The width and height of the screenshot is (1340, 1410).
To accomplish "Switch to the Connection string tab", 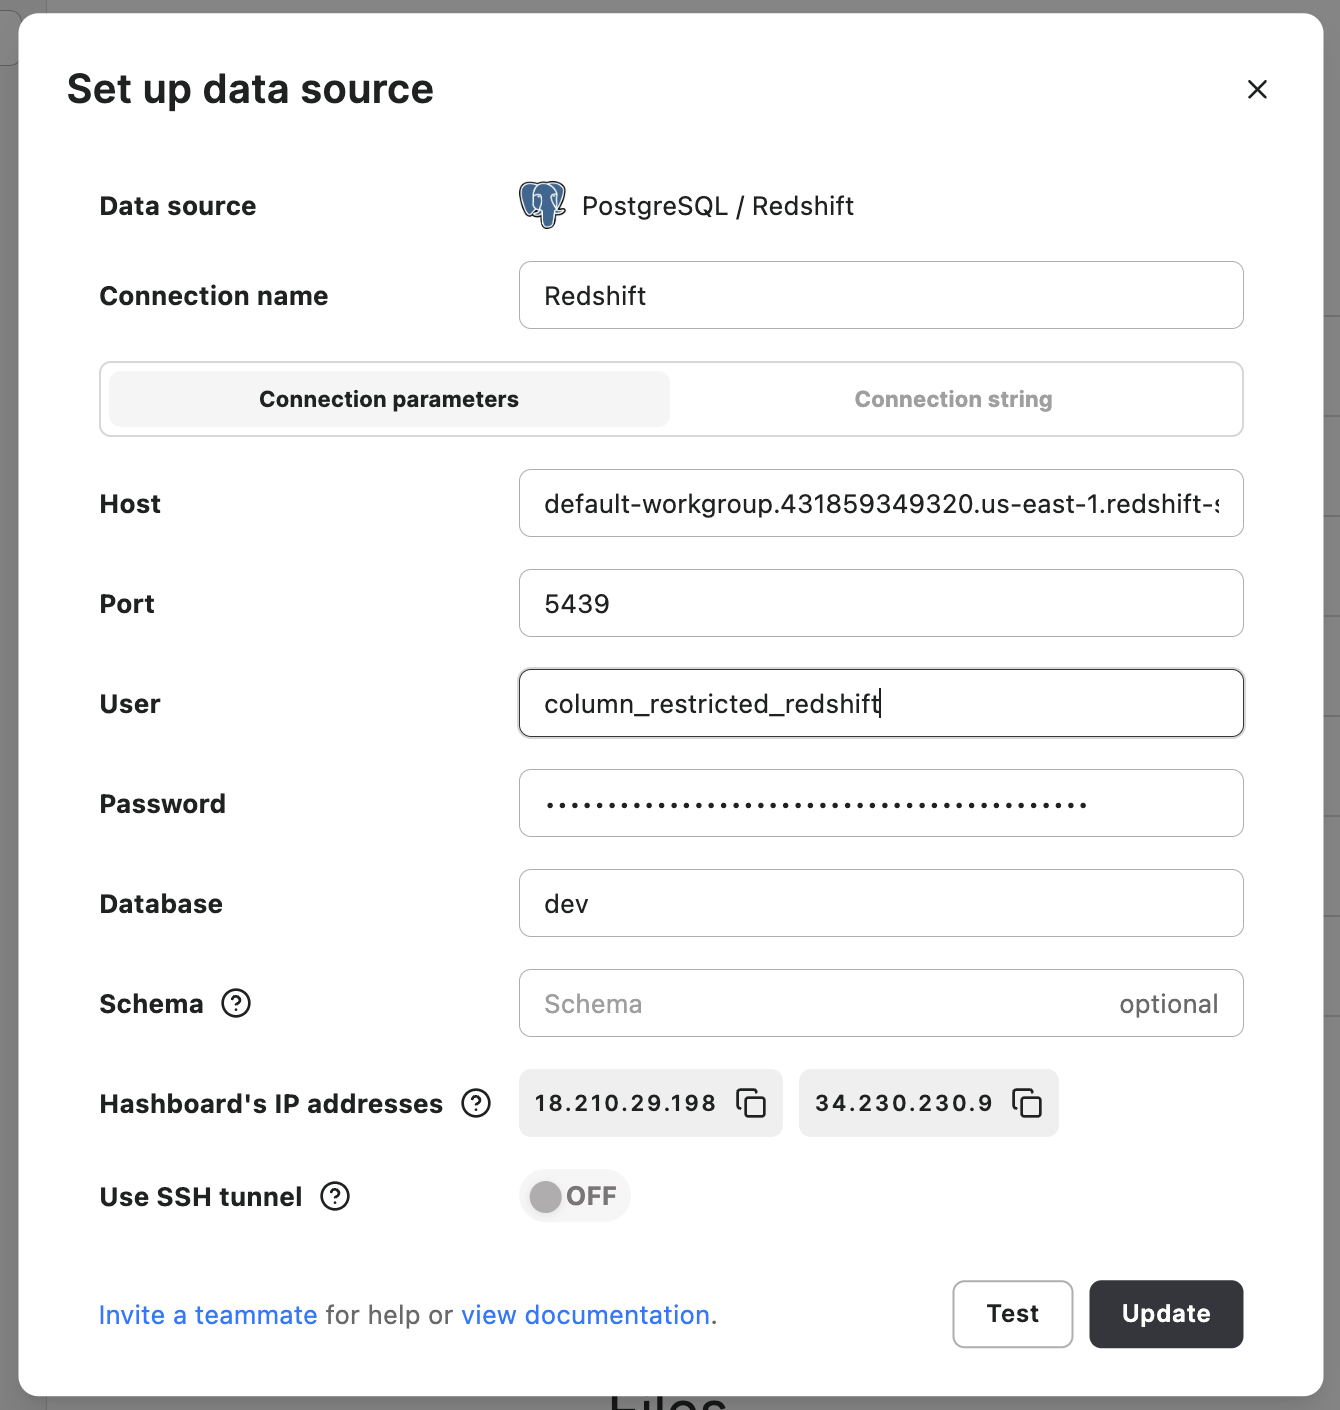I will coord(953,399).
